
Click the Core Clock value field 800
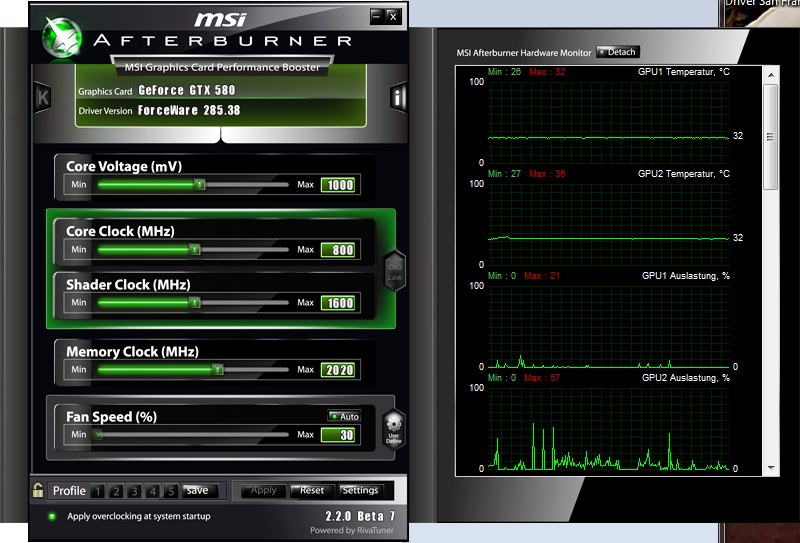(x=340, y=250)
